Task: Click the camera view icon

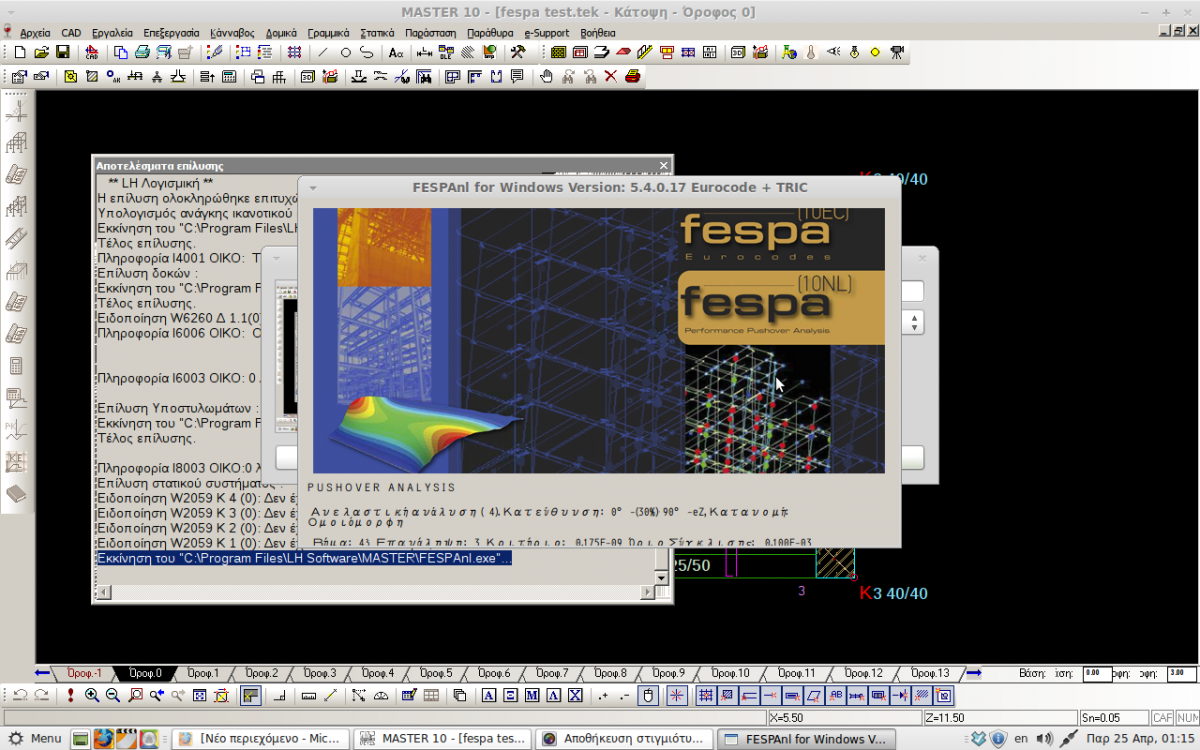Action: click(x=897, y=52)
